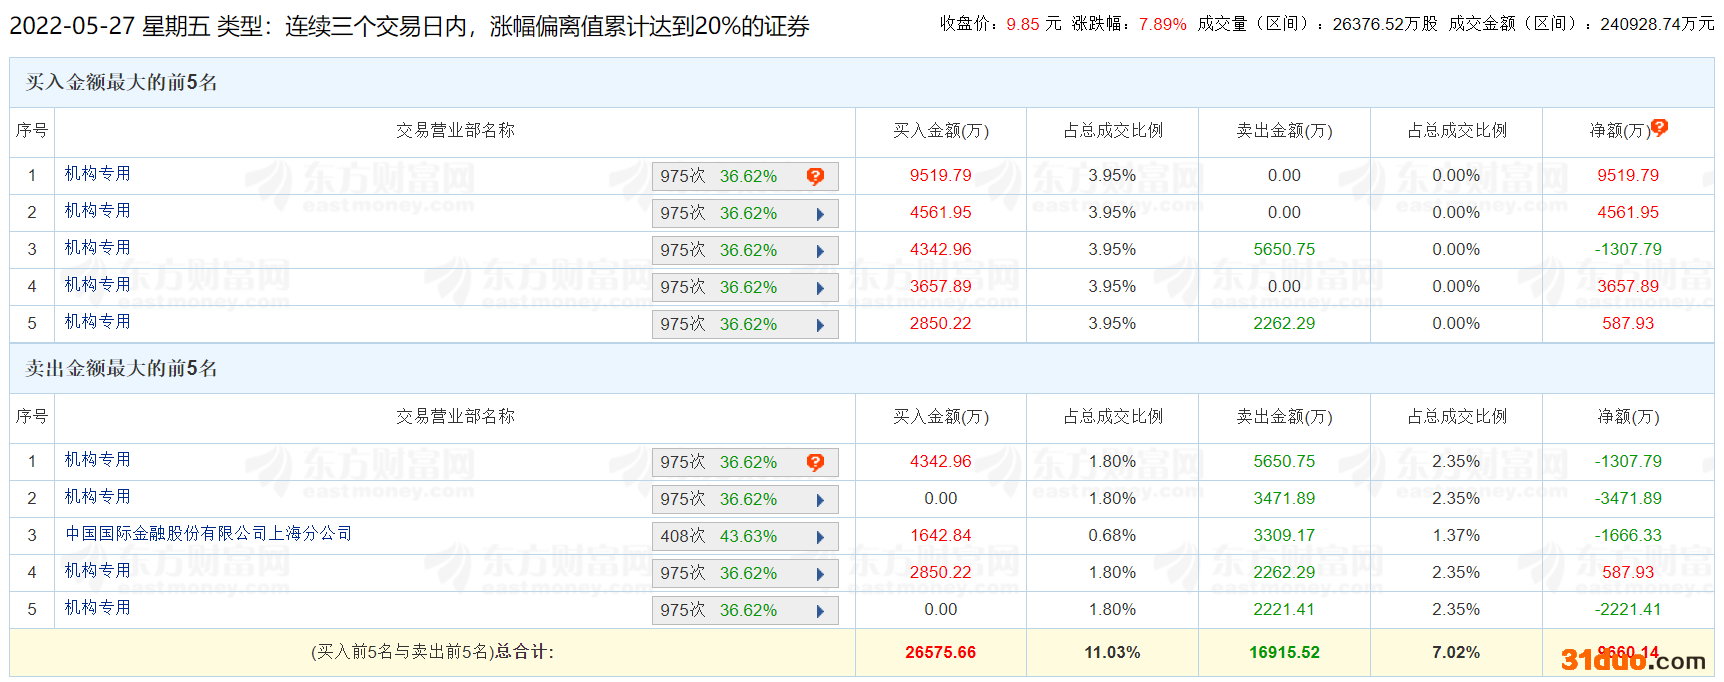The image size is (1724, 682).
Task: Expand the arrow in sell row 5 (2221.41)
Action: tap(820, 611)
